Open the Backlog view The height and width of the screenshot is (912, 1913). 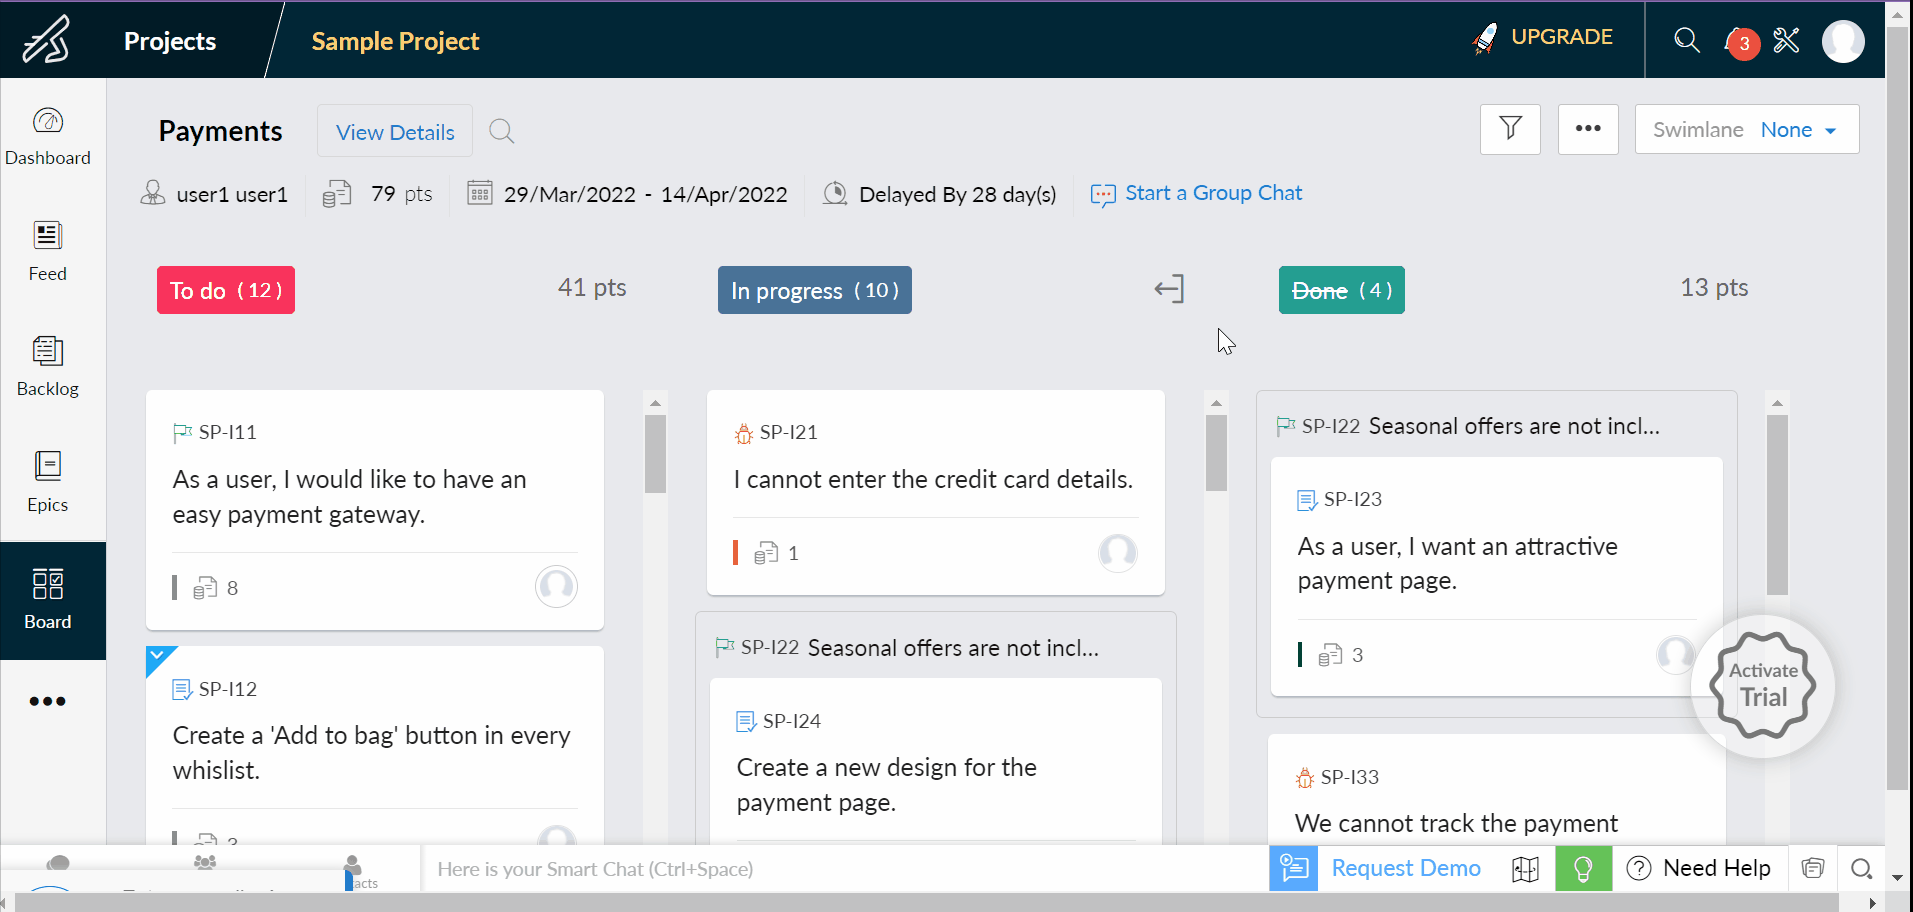48,367
